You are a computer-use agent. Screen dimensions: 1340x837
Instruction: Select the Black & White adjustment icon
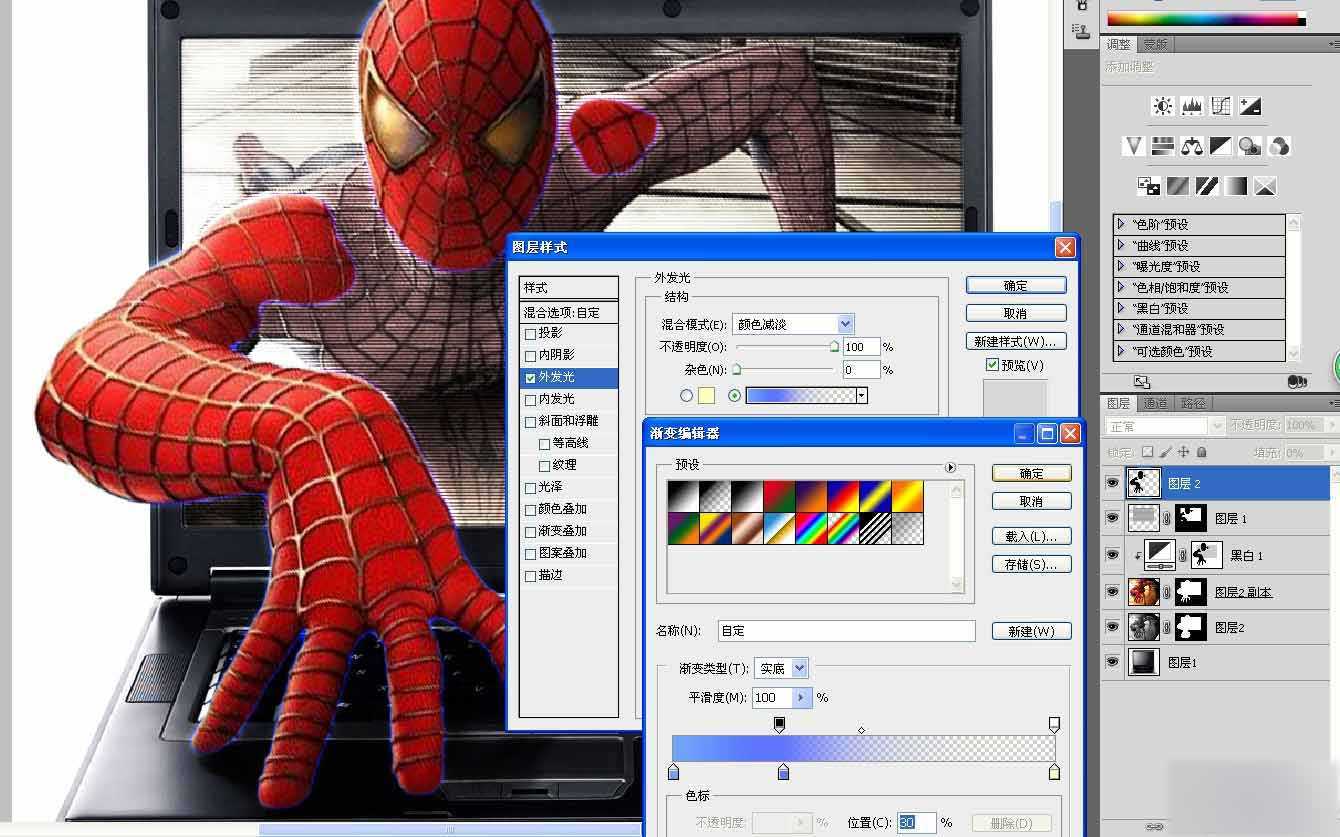1220,146
